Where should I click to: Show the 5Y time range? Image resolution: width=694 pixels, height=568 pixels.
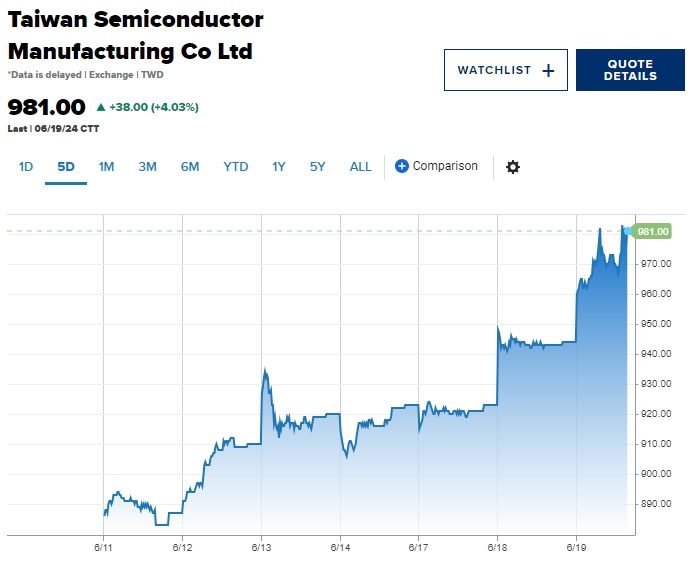[317, 167]
